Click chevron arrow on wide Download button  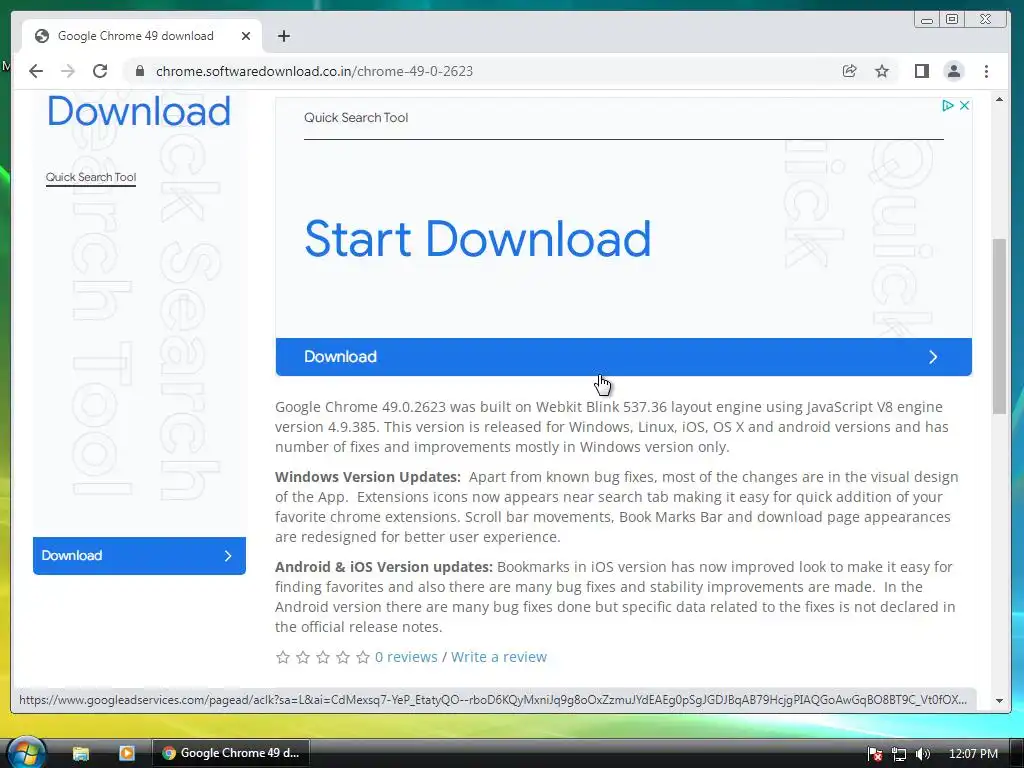pos(933,357)
